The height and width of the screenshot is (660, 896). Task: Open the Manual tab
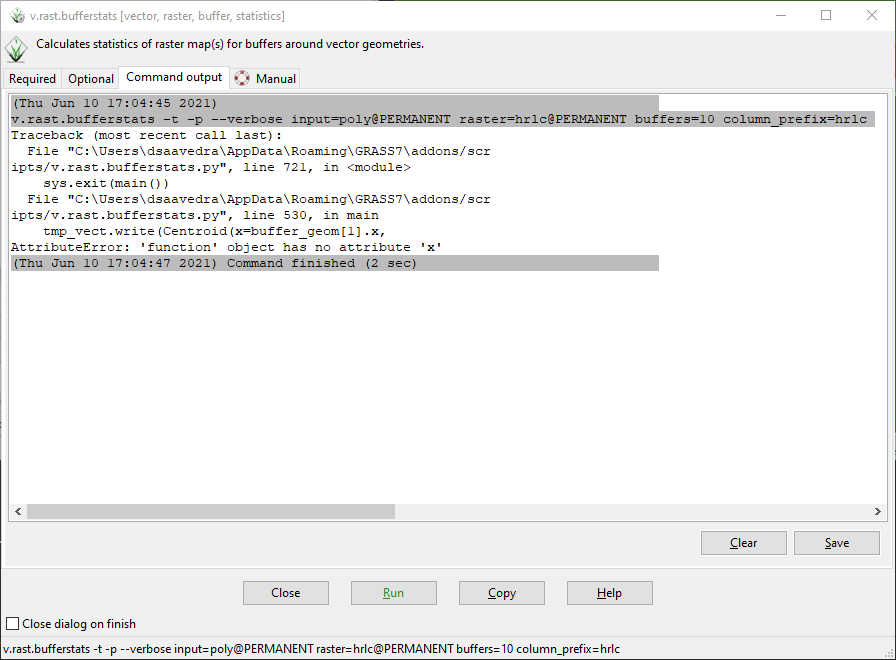pos(273,77)
